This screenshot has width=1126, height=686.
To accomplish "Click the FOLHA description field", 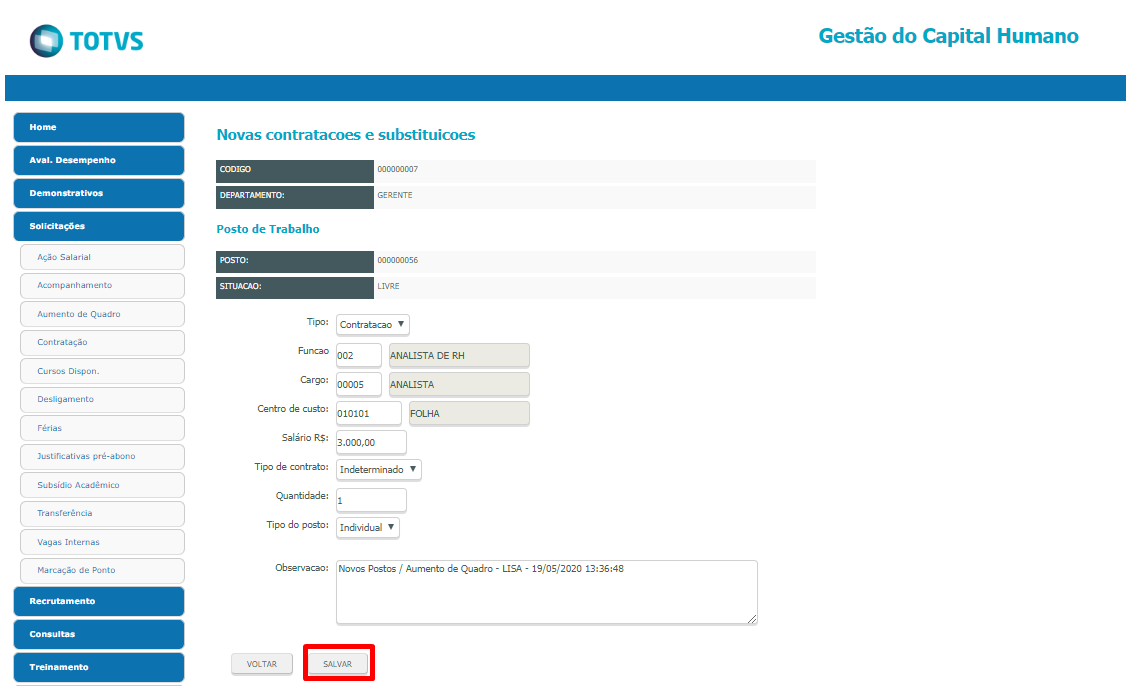I will [469, 414].
